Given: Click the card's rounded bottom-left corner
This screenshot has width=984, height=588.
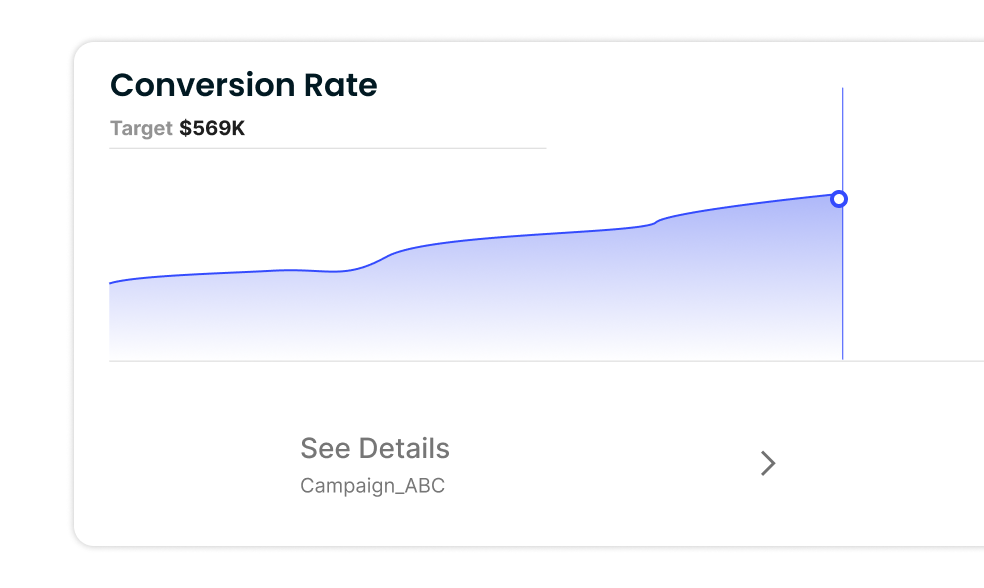Looking at the screenshot, I should point(80,538).
